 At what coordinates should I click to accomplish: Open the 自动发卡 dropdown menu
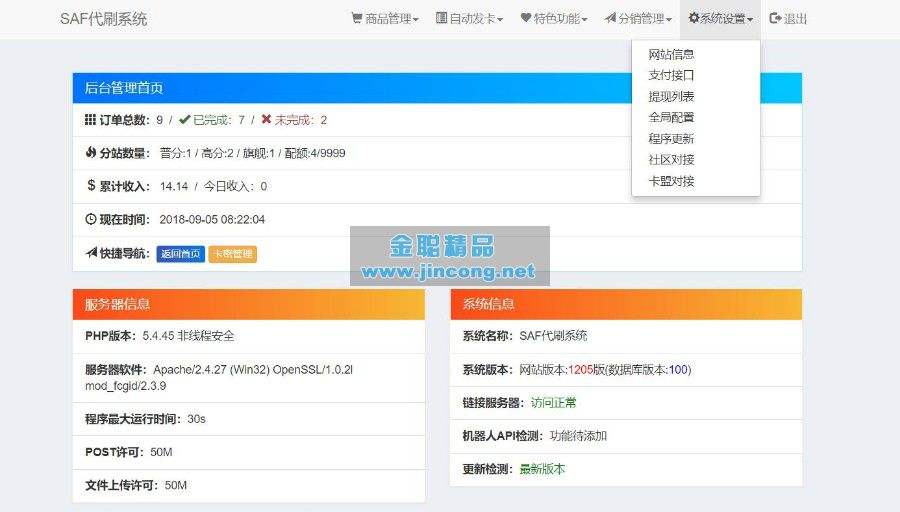click(x=469, y=19)
